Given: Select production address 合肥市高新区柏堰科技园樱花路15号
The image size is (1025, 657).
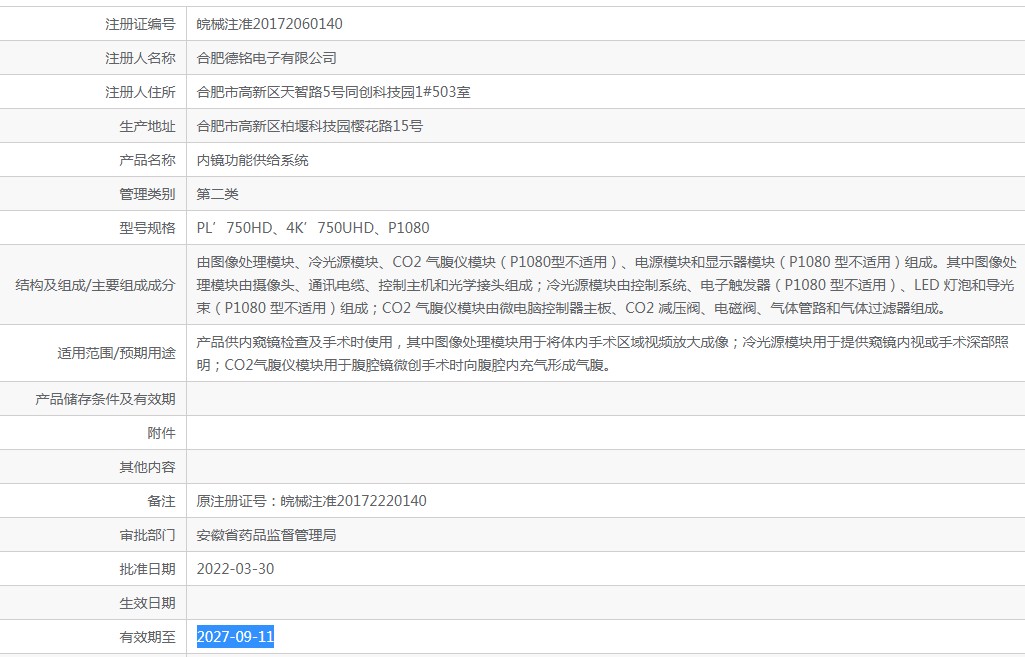Looking at the screenshot, I should point(310,126).
